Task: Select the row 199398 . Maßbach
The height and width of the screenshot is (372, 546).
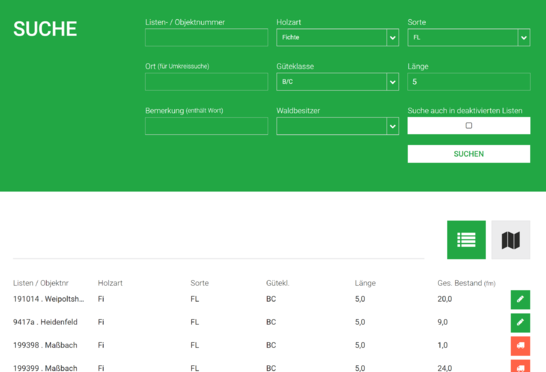Action: (272, 346)
